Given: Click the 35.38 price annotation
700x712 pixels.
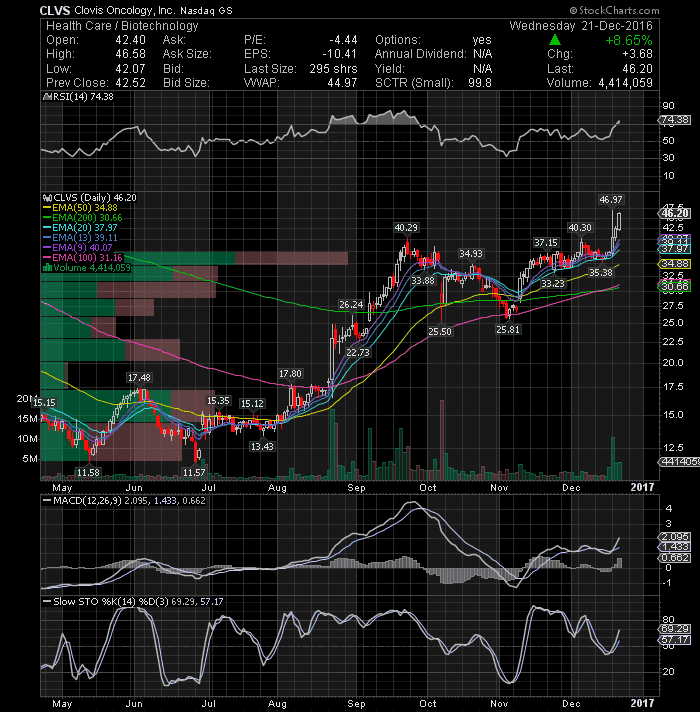Looking at the screenshot, I should [601, 272].
